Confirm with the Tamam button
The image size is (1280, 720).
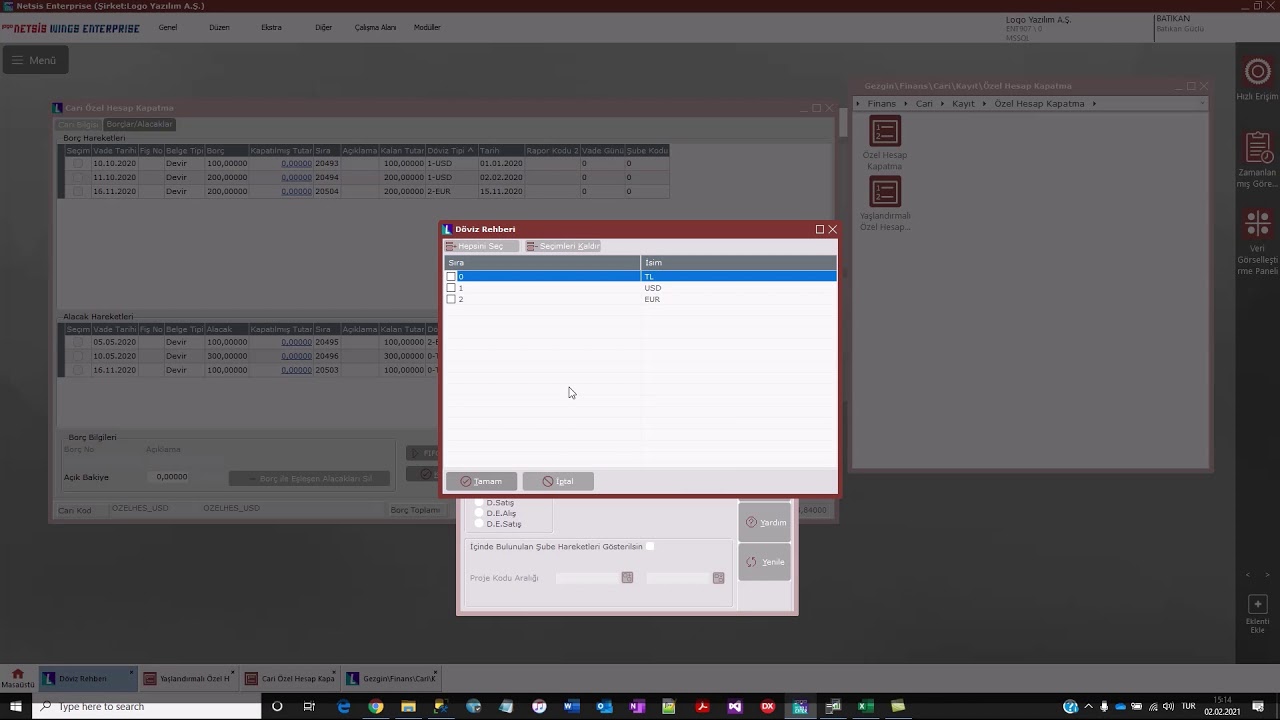point(481,481)
